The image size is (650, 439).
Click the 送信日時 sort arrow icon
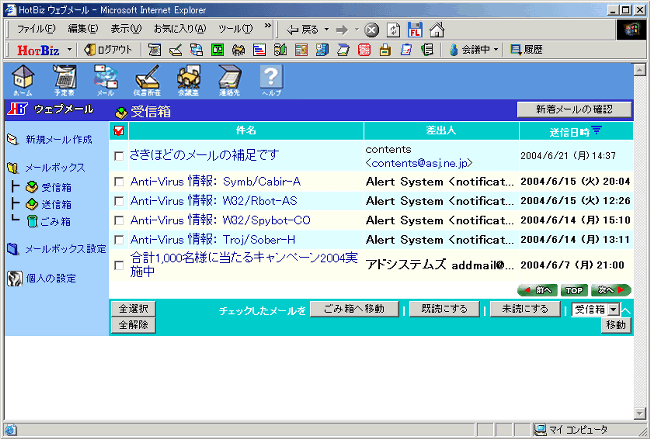tap(596, 131)
